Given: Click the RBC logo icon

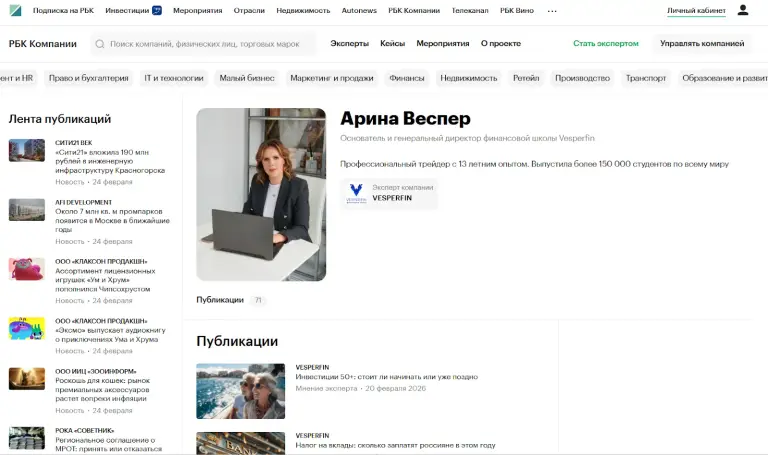Looking at the screenshot, I should click(15, 10).
